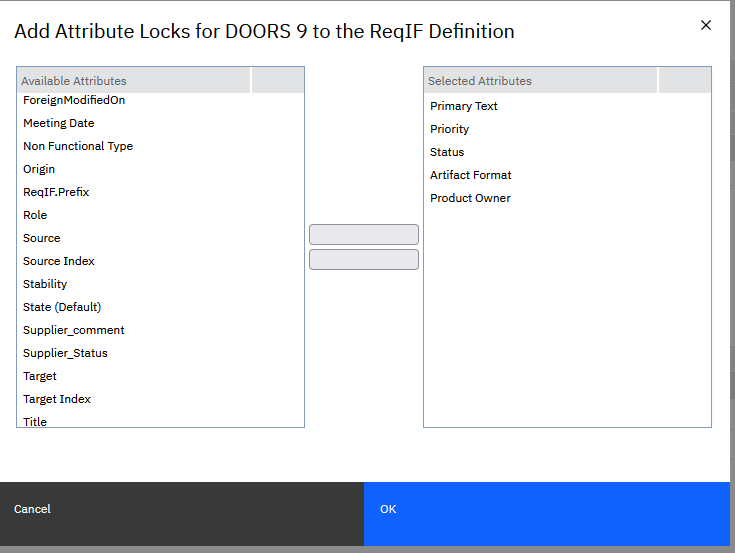Viewport: 735px width, 553px height.
Task: Choose the Origin attribute
Action: pyautogui.click(x=39, y=169)
